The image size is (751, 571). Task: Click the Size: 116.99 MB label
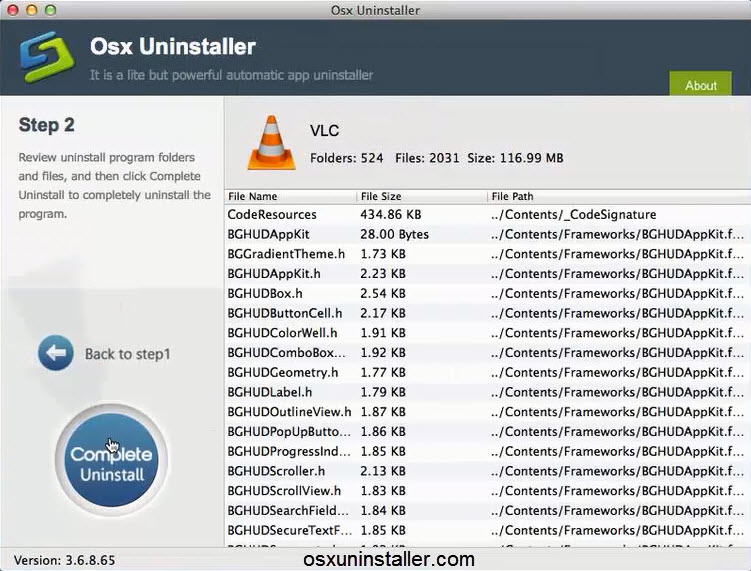[515, 158]
